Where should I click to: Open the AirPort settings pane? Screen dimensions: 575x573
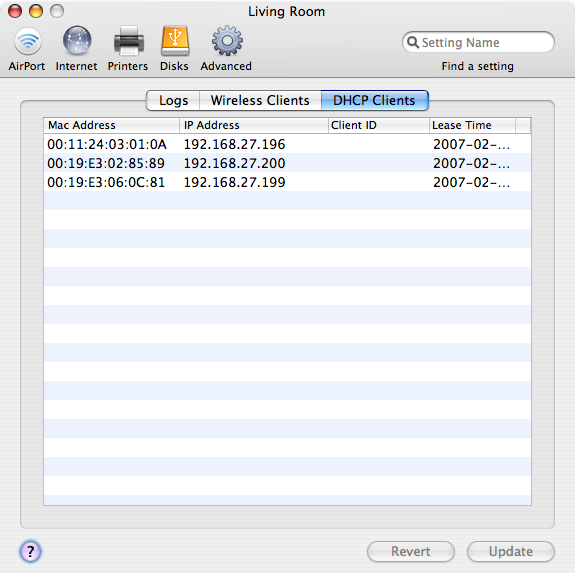point(27,49)
